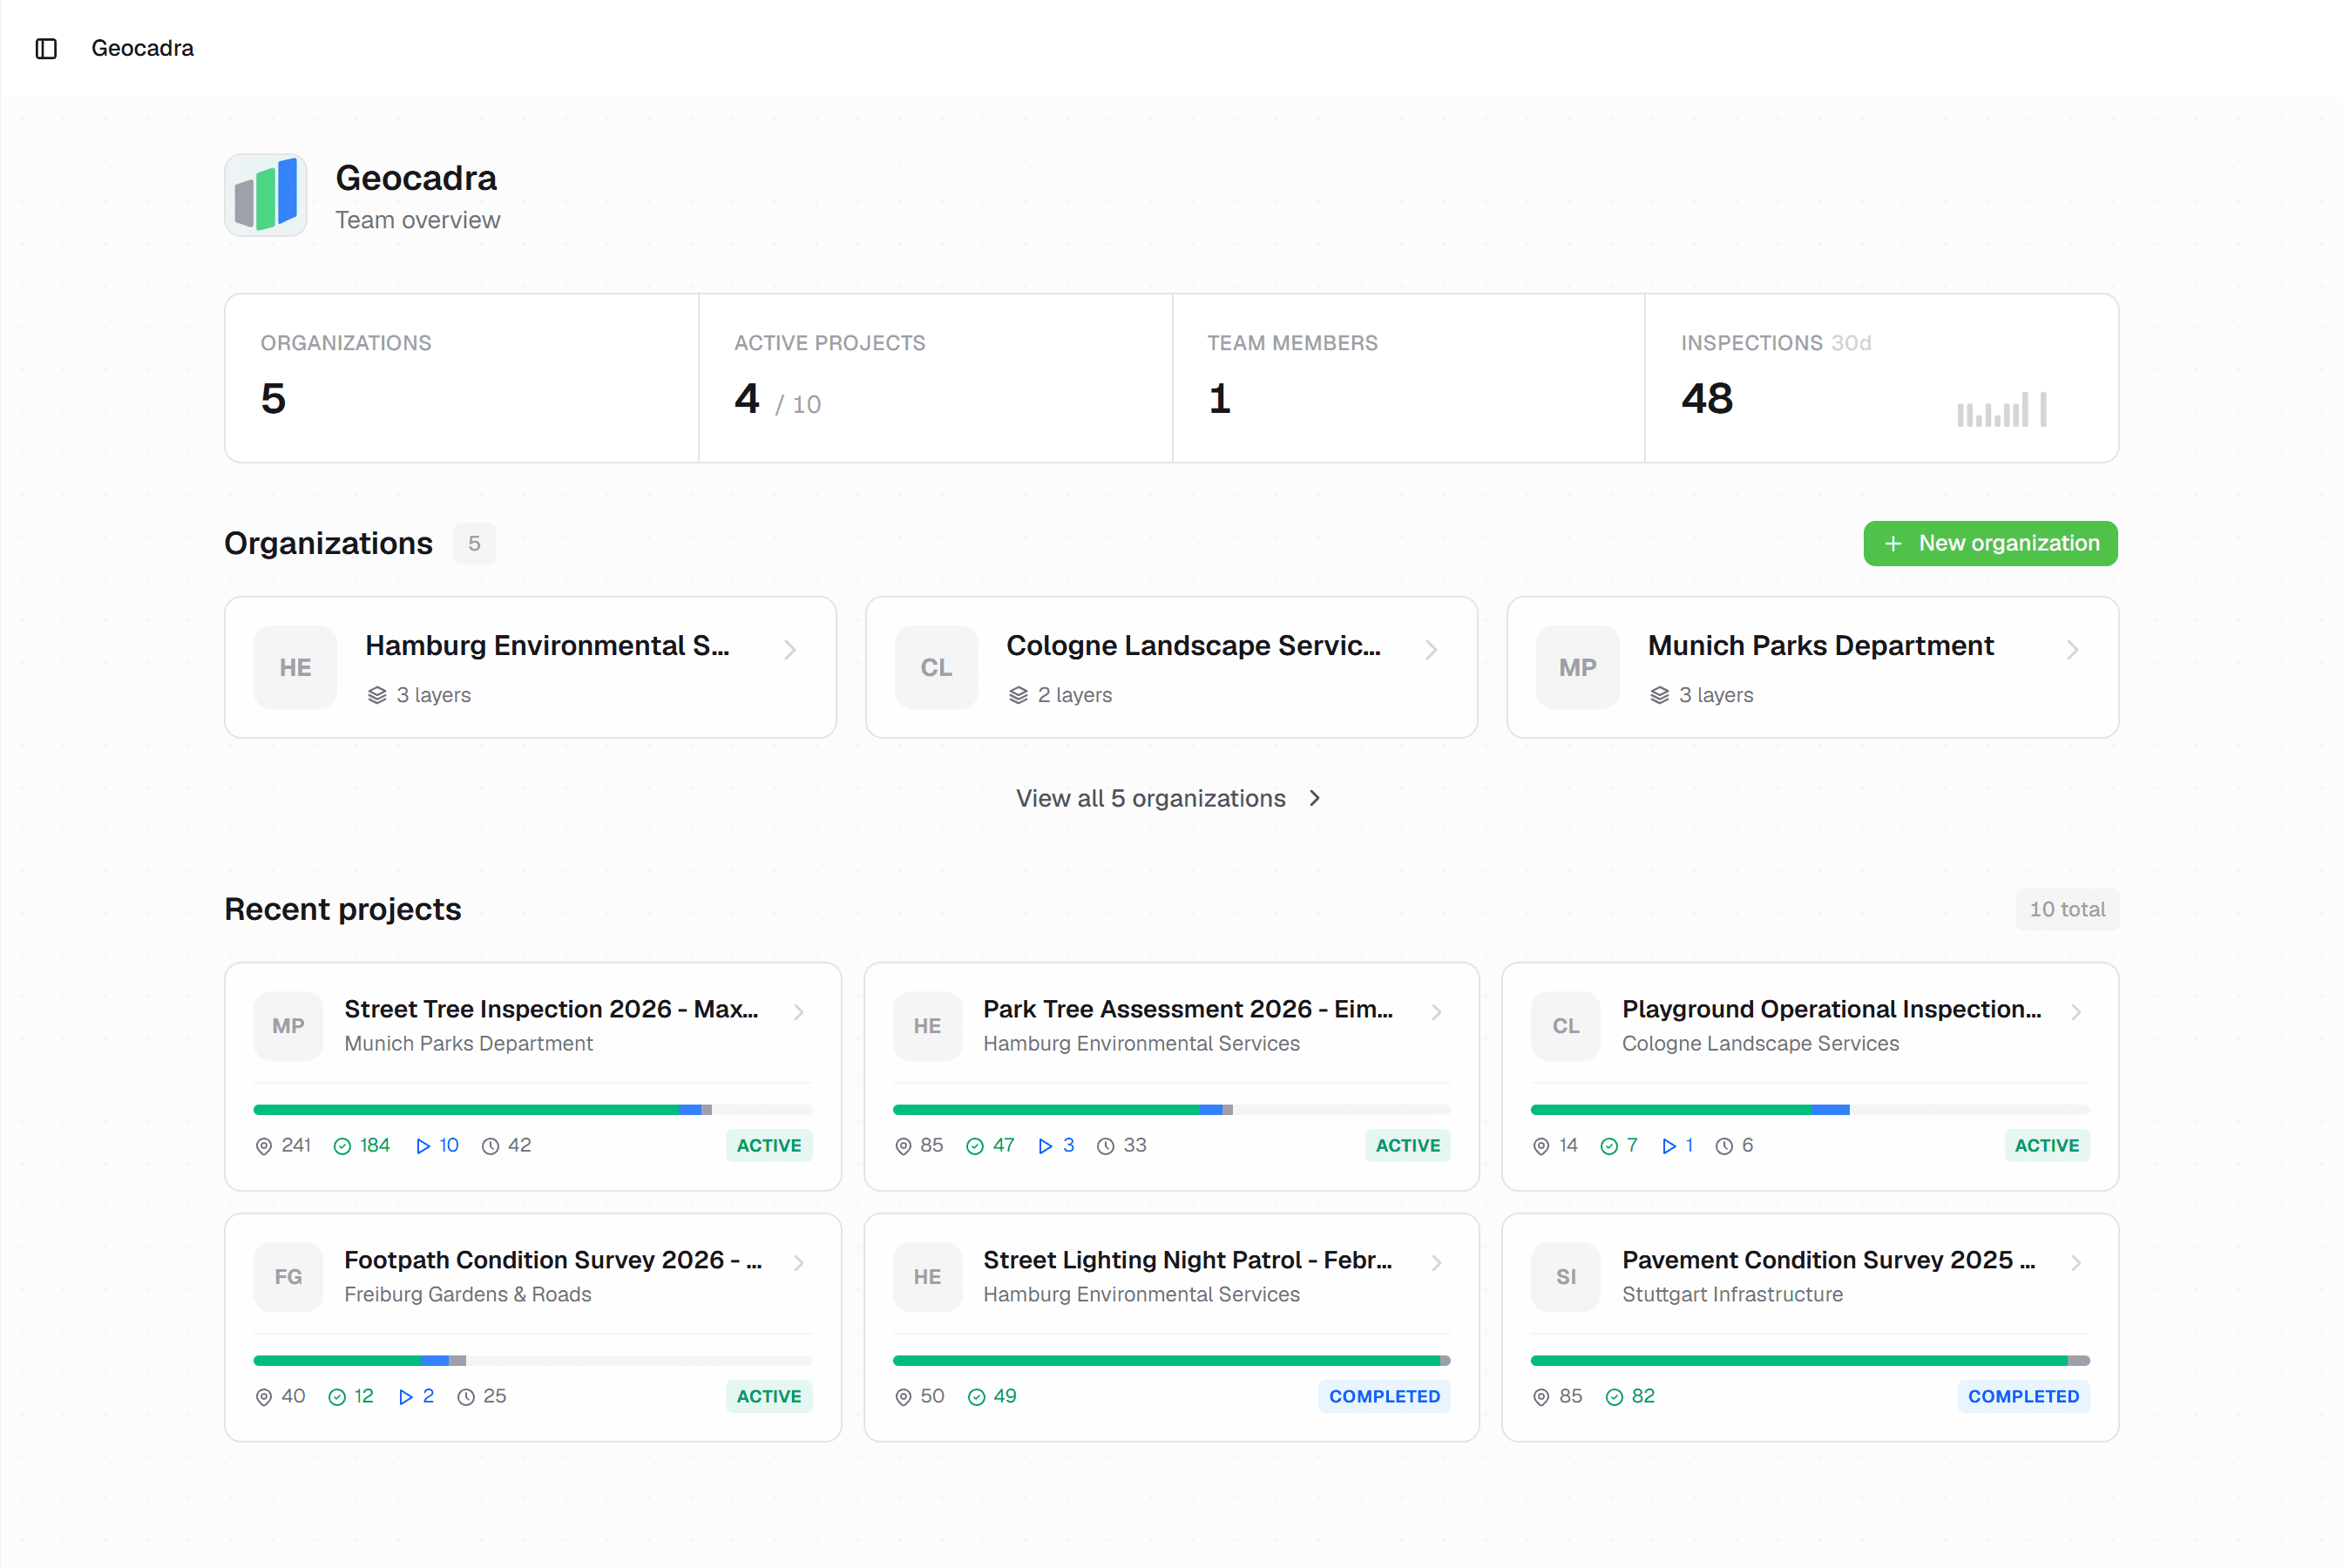Click clock icon beside 6

pos(1724,1146)
